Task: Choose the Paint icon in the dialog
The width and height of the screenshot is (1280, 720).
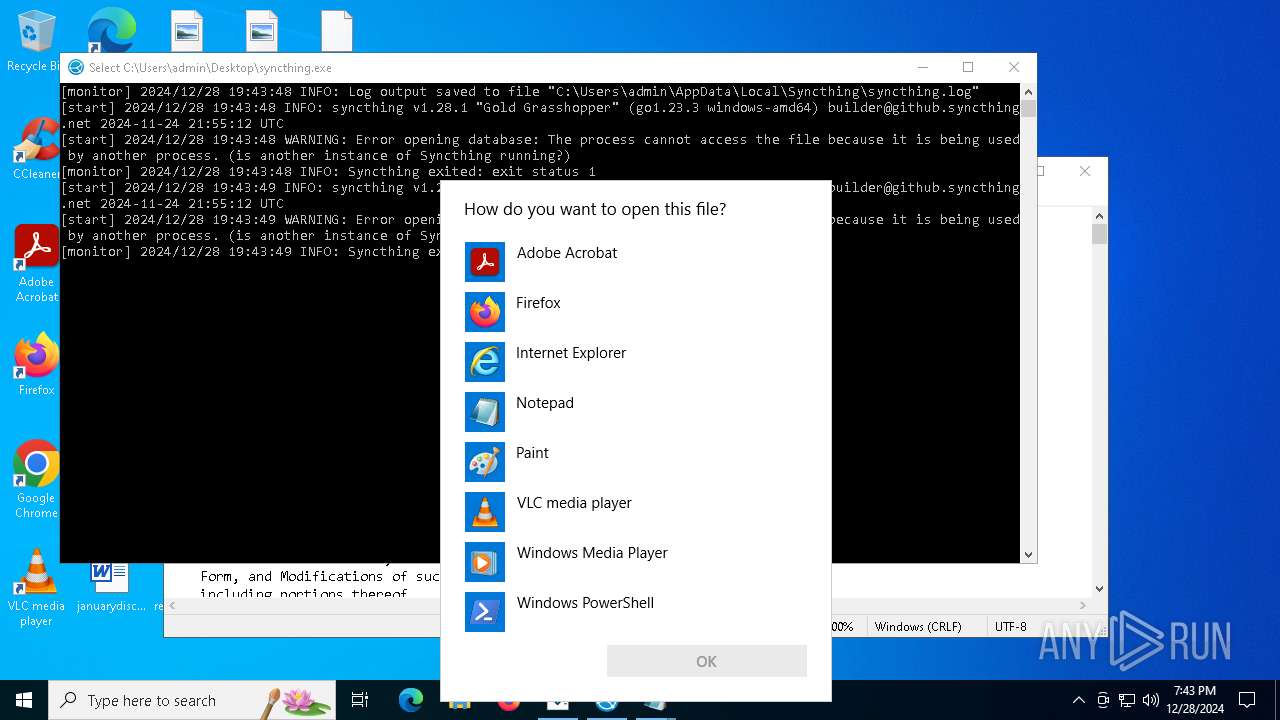Action: tap(485, 462)
